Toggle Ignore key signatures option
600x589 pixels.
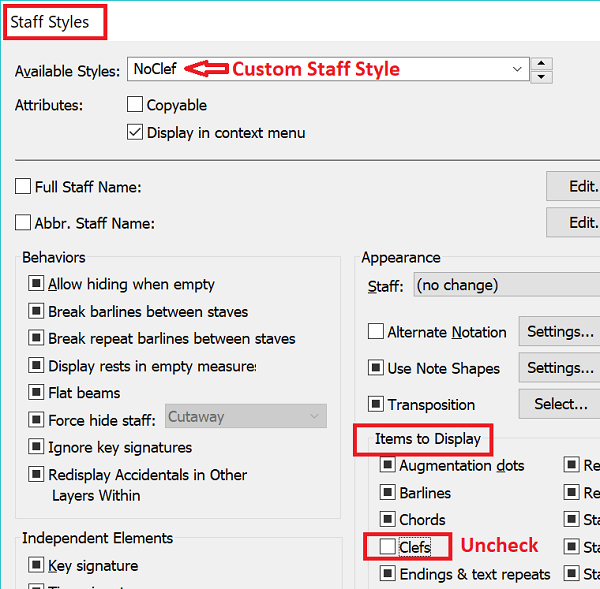pos(37,447)
